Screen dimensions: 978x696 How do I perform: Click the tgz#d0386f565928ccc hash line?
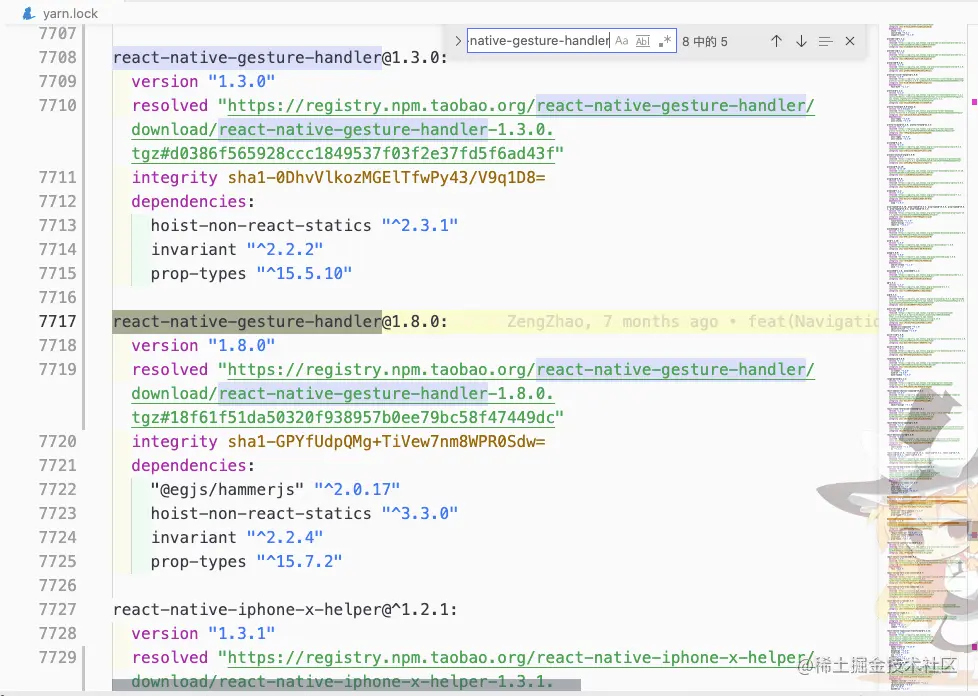(347, 153)
